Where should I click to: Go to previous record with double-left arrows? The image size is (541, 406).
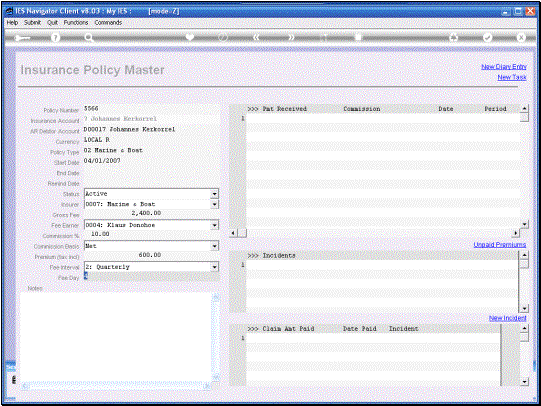tap(256, 37)
